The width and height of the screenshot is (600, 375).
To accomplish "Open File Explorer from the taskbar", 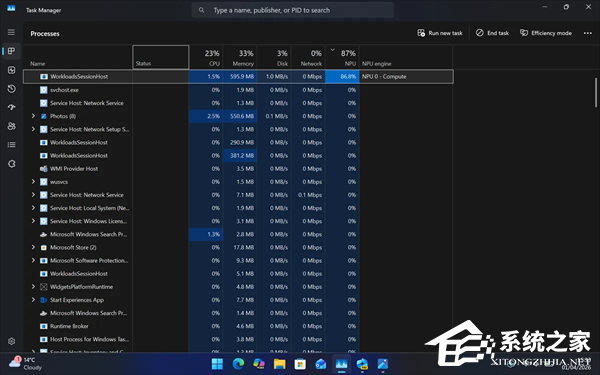I will click(x=279, y=364).
